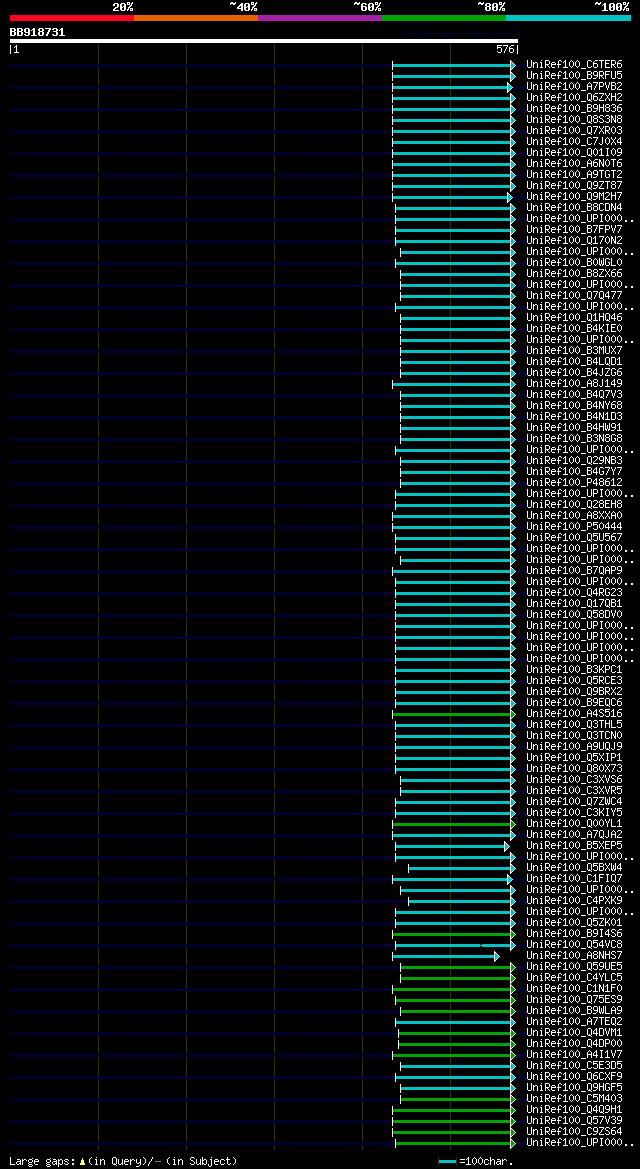Viewport: 640px width, 1169px height.
Task: Click hit name UniRef100_Q59UE5
Action: pyautogui.click(x=574, y=967)
